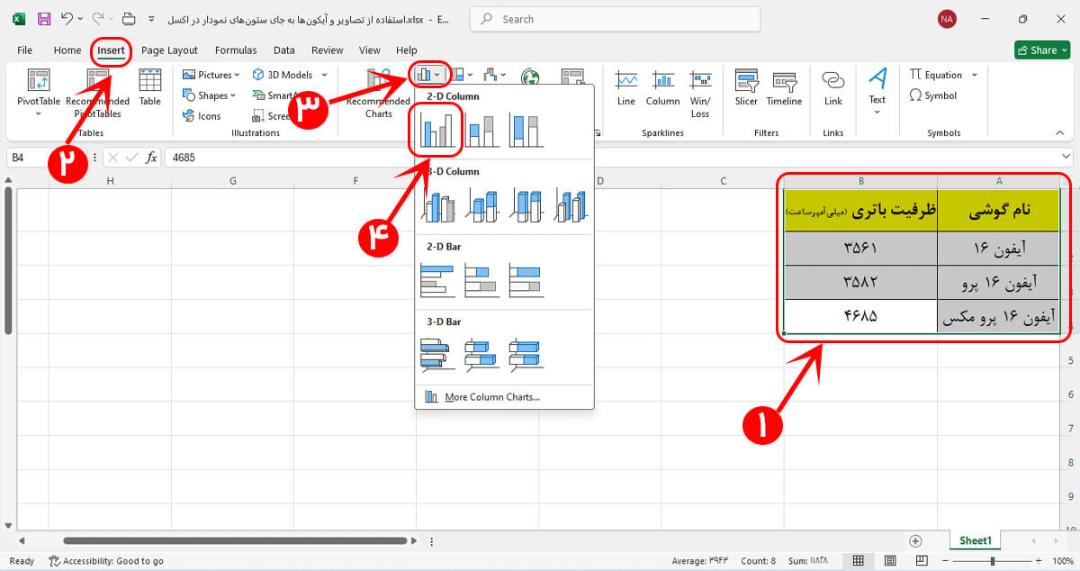Image resolution: width=1080 pixels, height=571 pixels.
Task: Insert a Win/Loss sparkline
Action: point(700,94)
